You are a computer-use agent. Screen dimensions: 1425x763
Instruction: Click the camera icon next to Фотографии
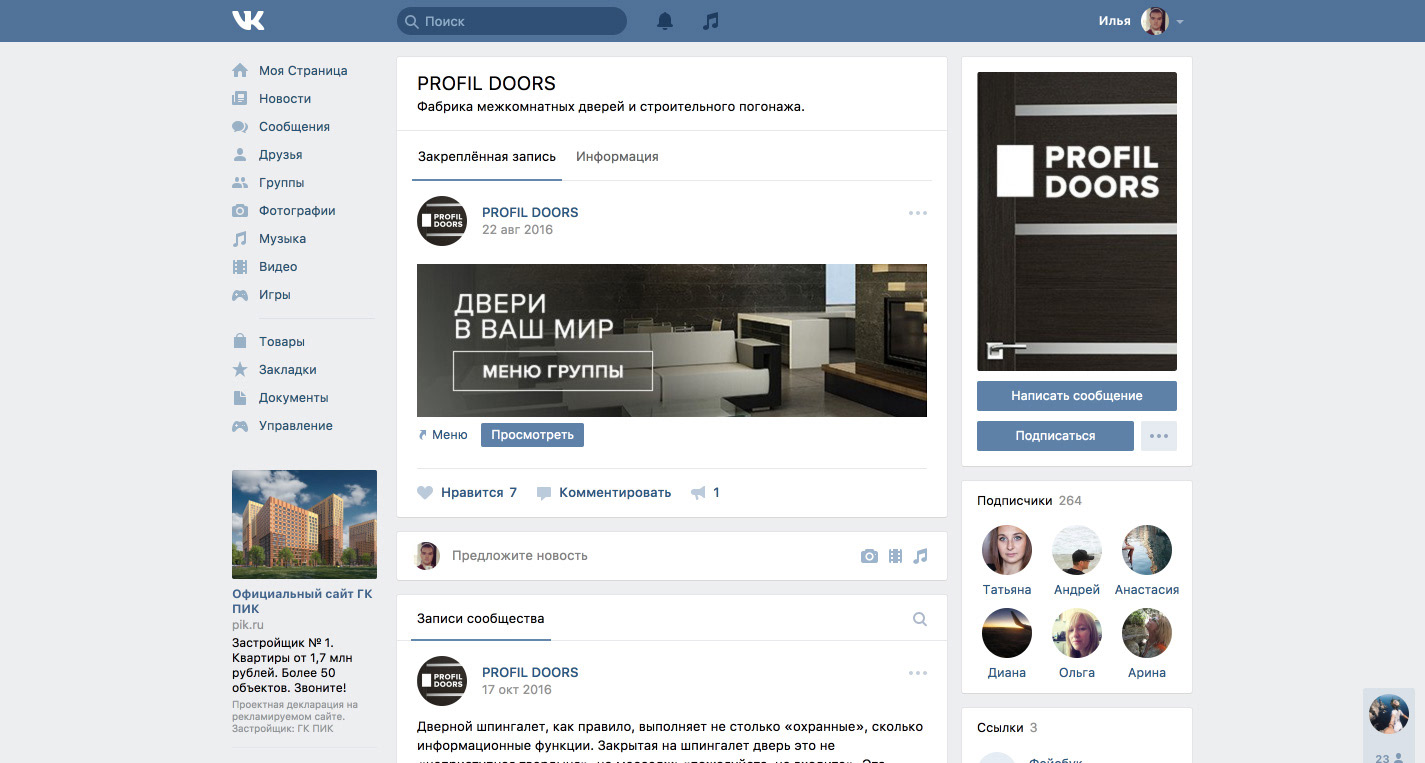(240, 211)
